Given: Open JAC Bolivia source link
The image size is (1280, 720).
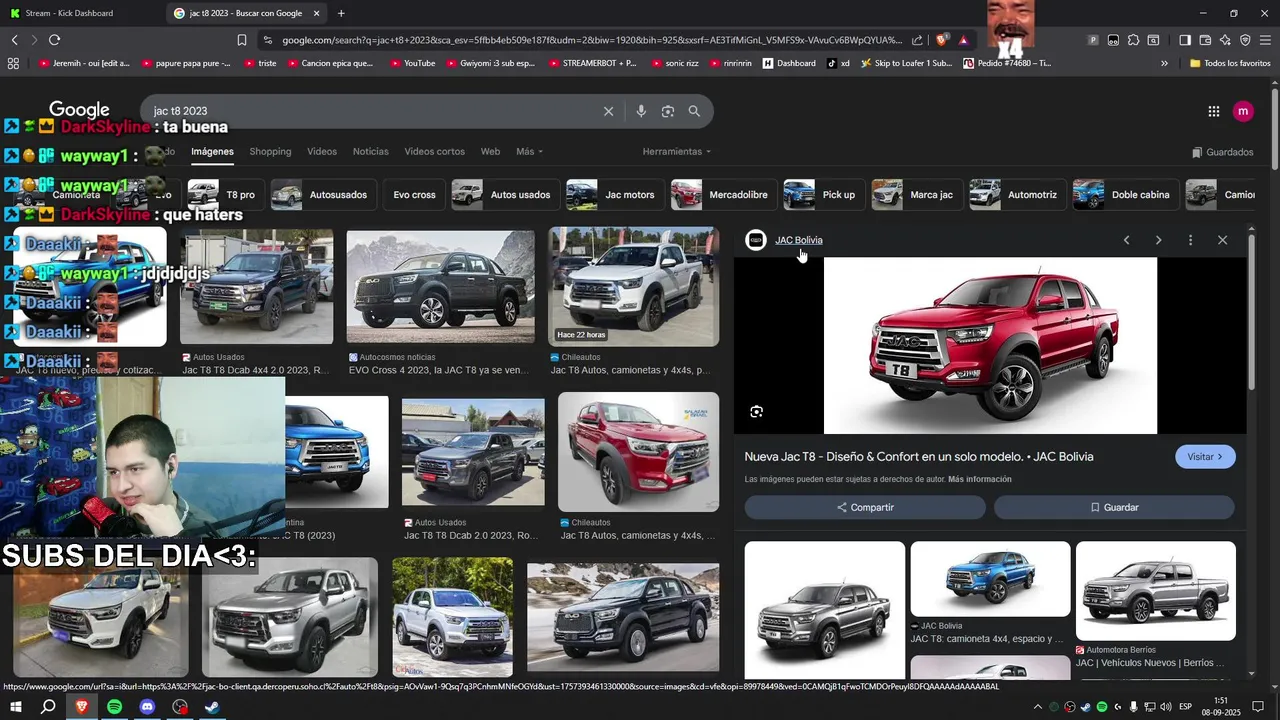Looking at the screenshot, I should pos(798,240).
